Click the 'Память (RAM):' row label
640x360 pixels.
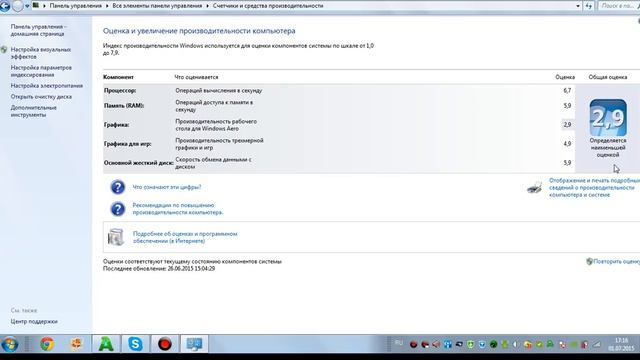click(x=124, y=106)
